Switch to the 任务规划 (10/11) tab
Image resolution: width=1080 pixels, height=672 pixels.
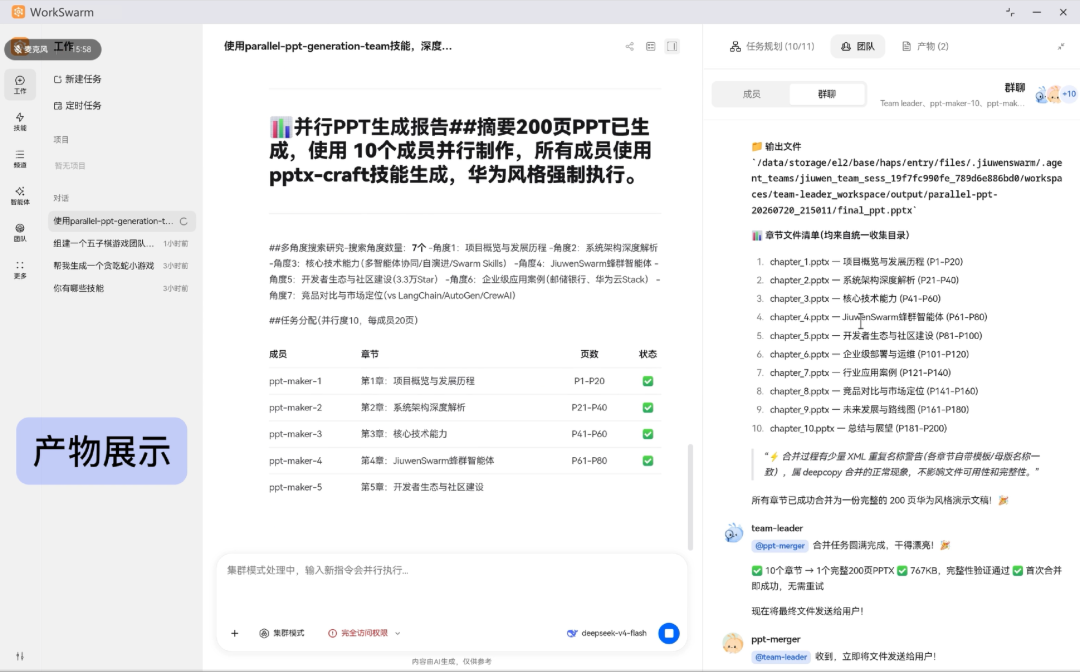(x=771, y=46)
